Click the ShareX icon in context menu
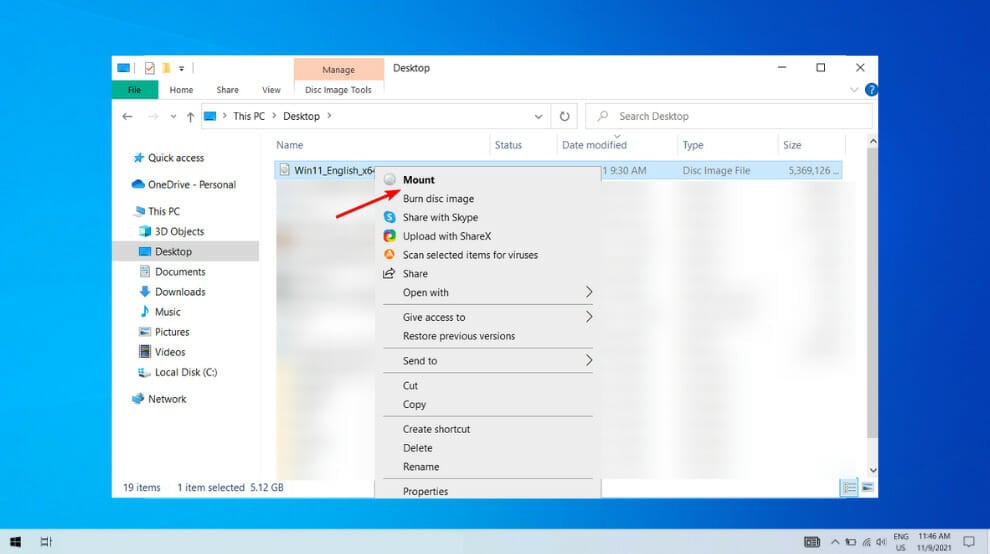Viewport: 990px width, 554px height. [390, 236]
